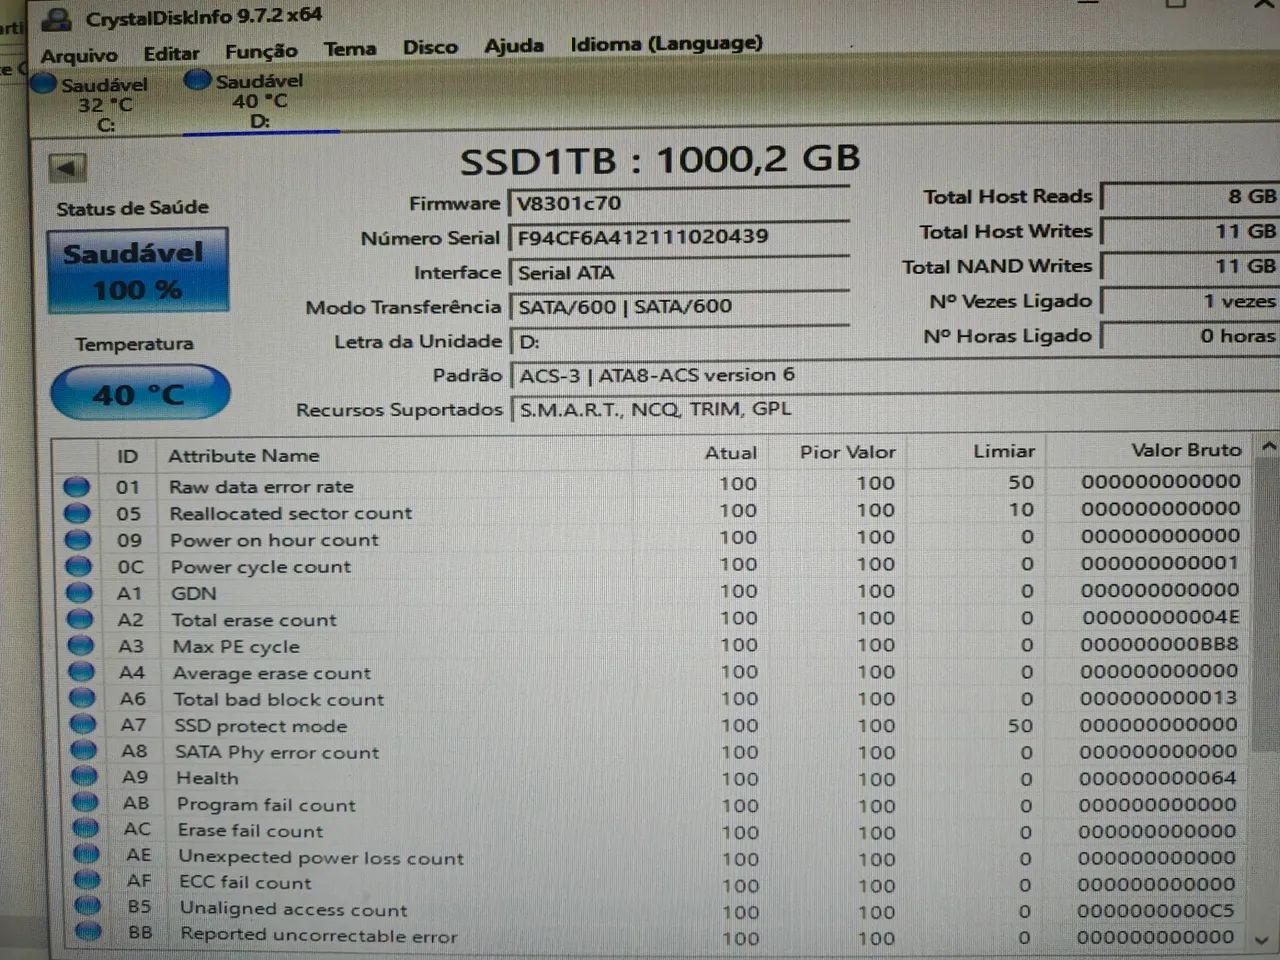
Task: Click the status icon for Max PE cycle
Action: (82, 647)
